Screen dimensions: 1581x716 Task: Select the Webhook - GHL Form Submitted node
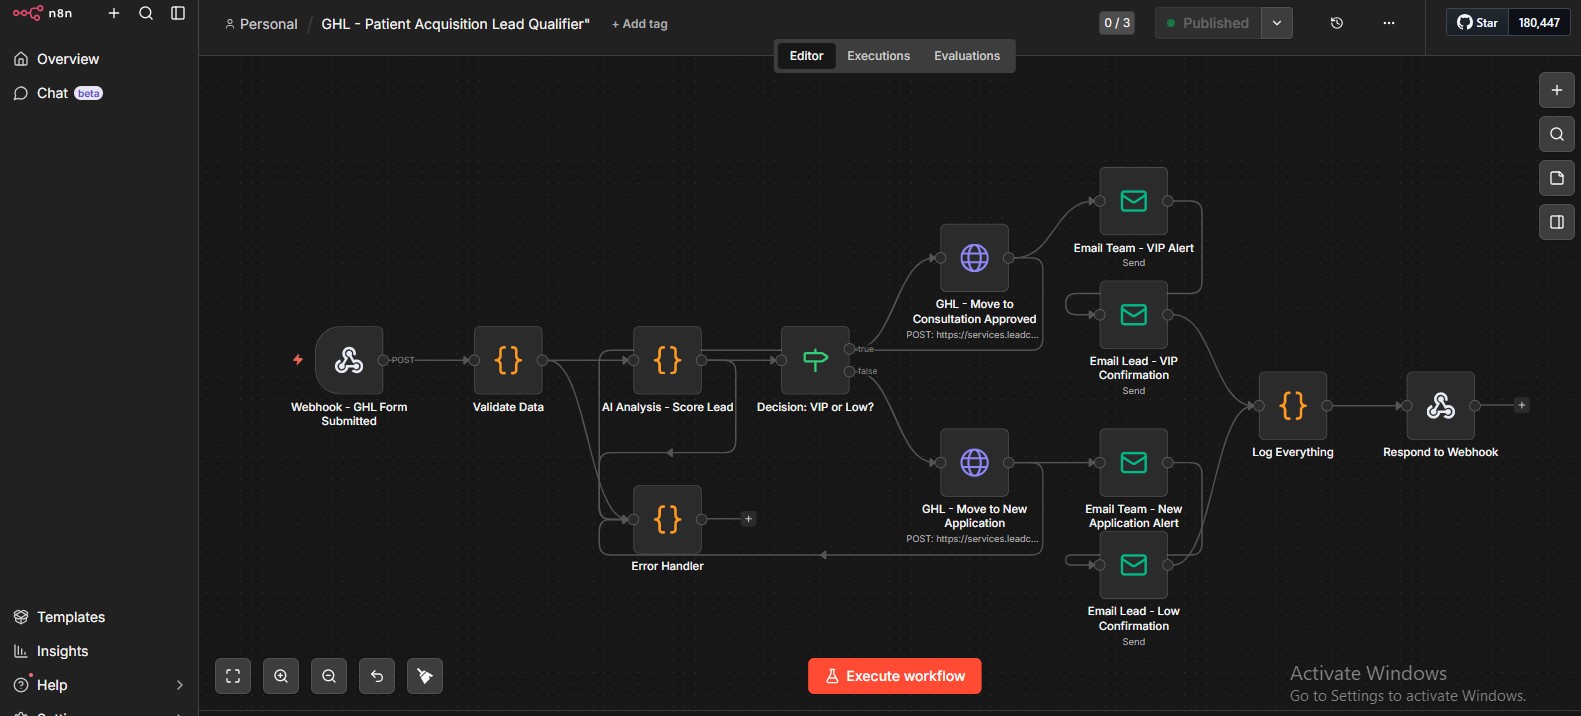click(349, 360)
